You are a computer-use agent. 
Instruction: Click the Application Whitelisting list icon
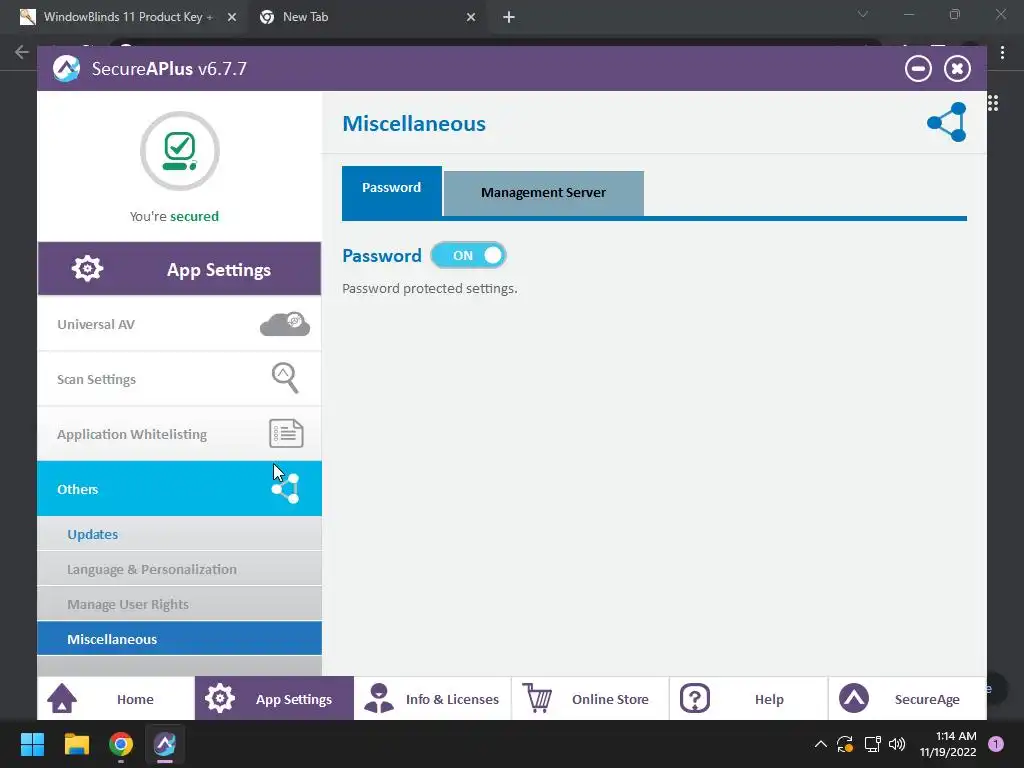point(286,434)
